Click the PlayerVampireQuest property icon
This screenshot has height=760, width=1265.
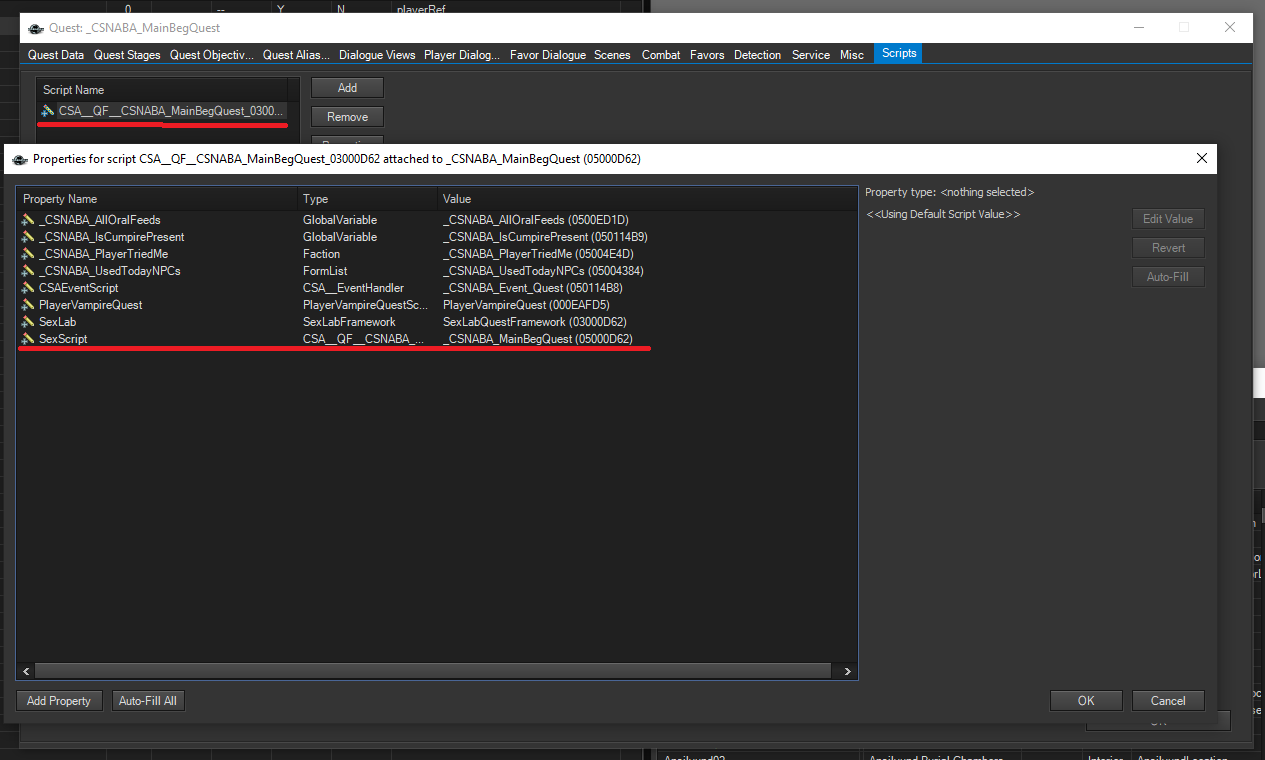(28, 305)
